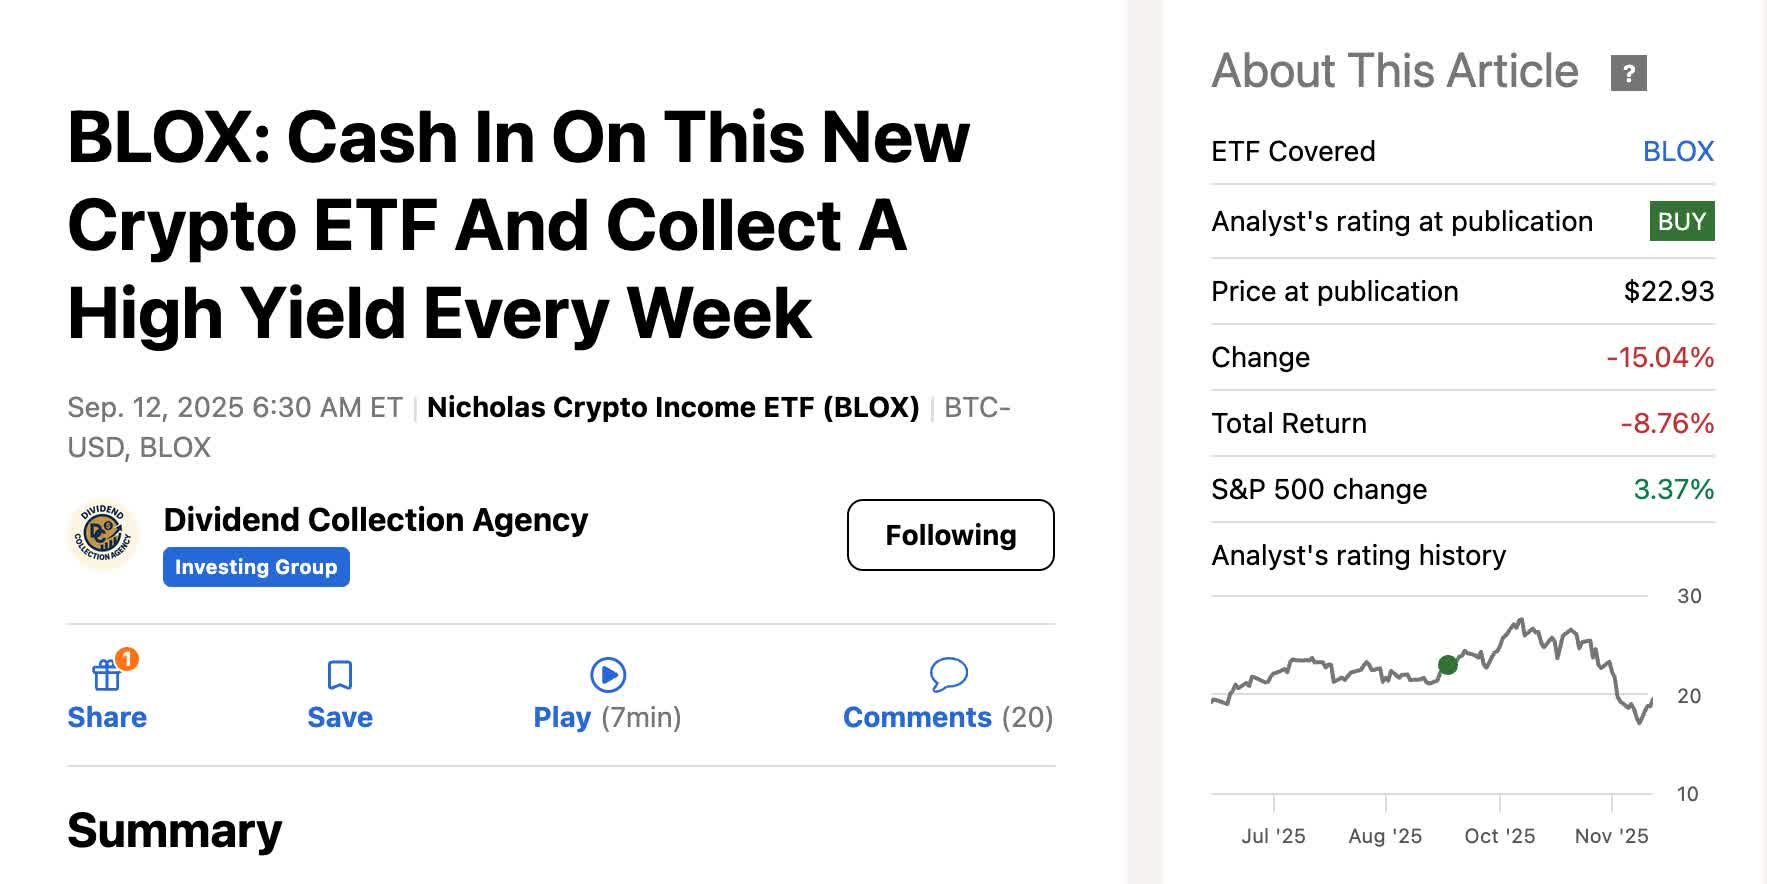Click the Oct '25 marker on the chart timeline
The height and width of the screenshot is (884, 1767).
pos(1500,835)
